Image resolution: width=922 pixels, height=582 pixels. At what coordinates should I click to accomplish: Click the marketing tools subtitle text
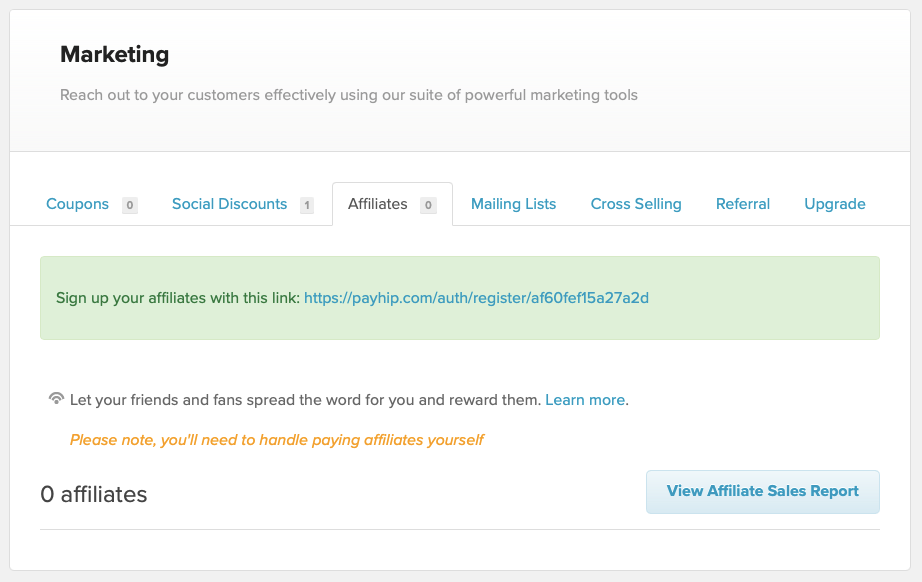[x=349, y=95]
